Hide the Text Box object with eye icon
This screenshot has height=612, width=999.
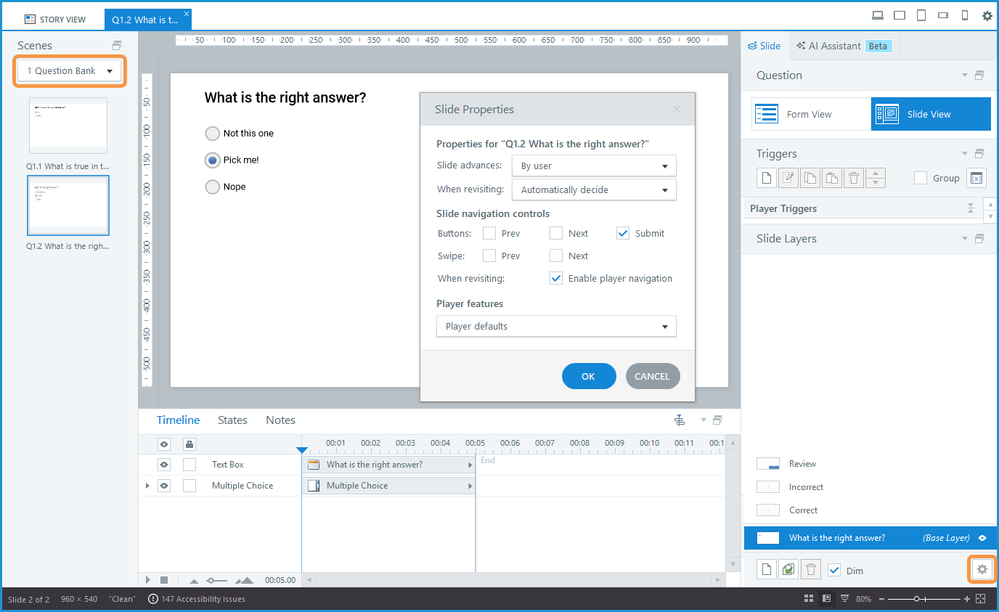pyautogui.click(x=164, y=465)
